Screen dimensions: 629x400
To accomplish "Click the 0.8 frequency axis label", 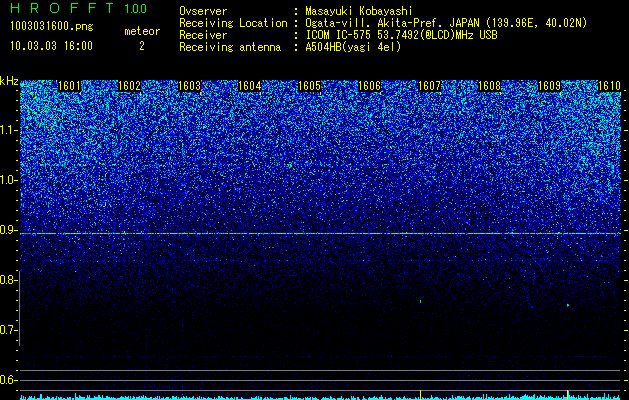I will coord(9,280).
